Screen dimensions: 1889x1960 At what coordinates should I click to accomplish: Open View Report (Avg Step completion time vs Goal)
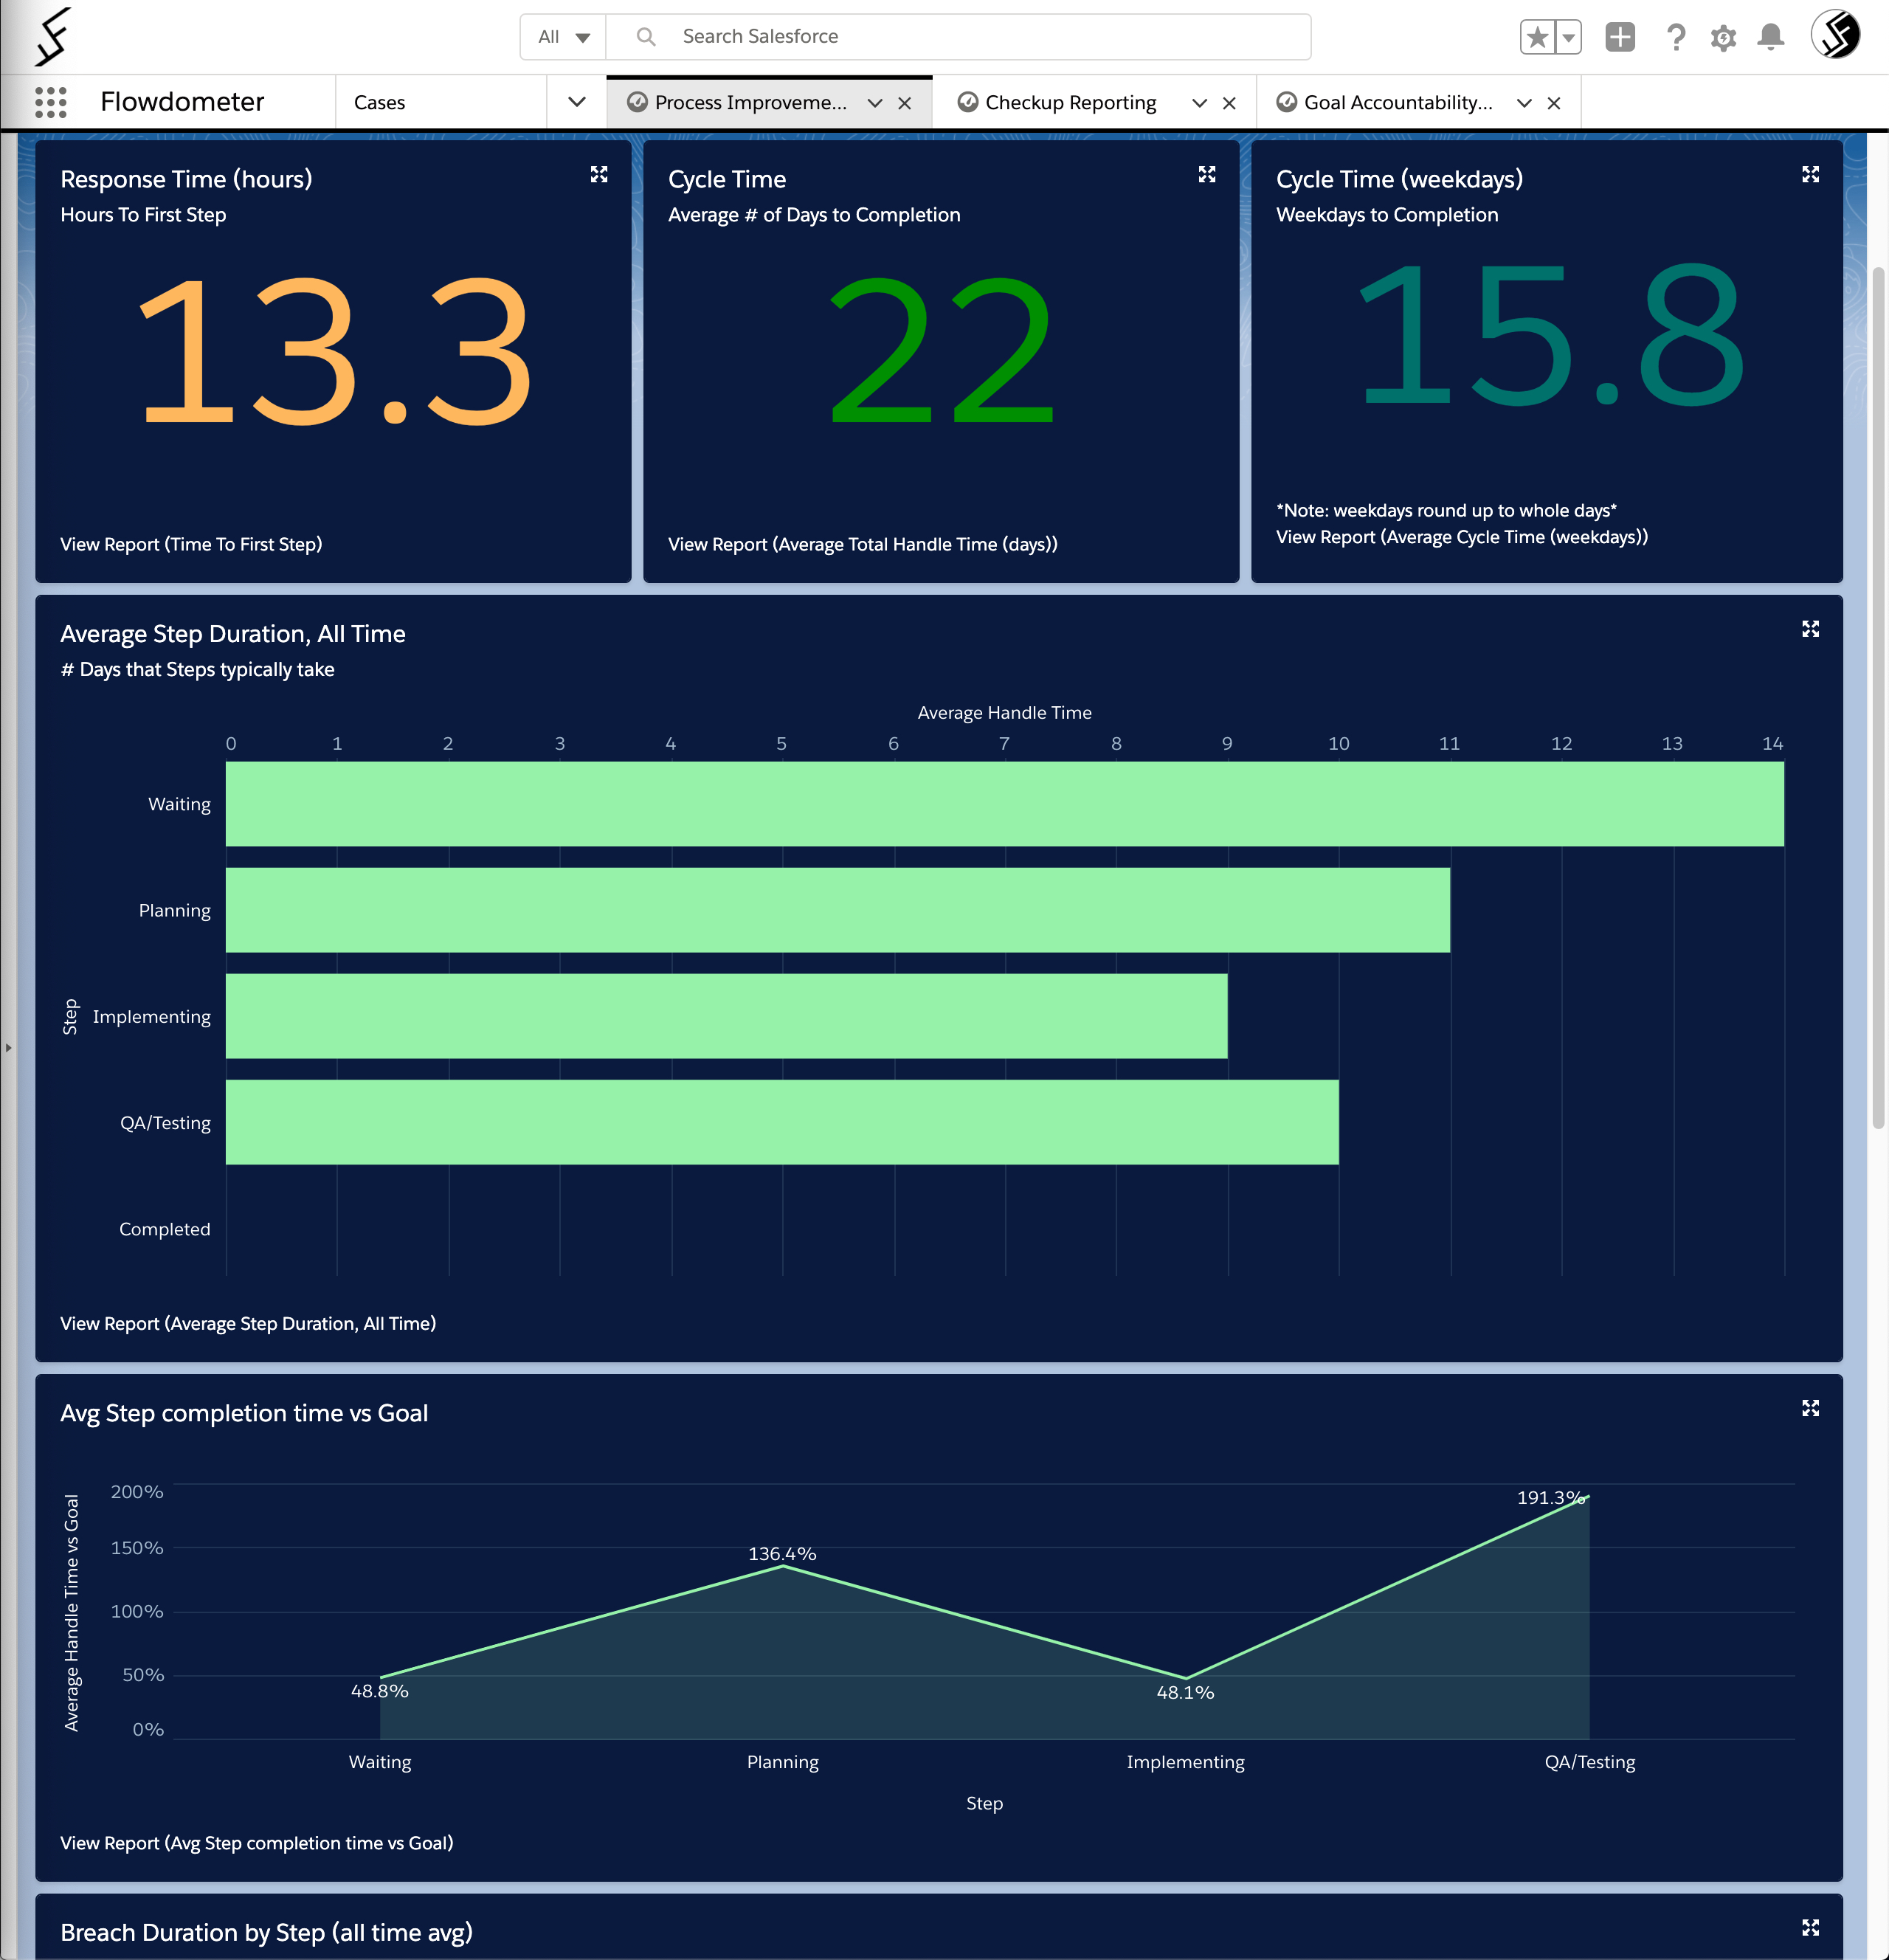click(257, 1843)
